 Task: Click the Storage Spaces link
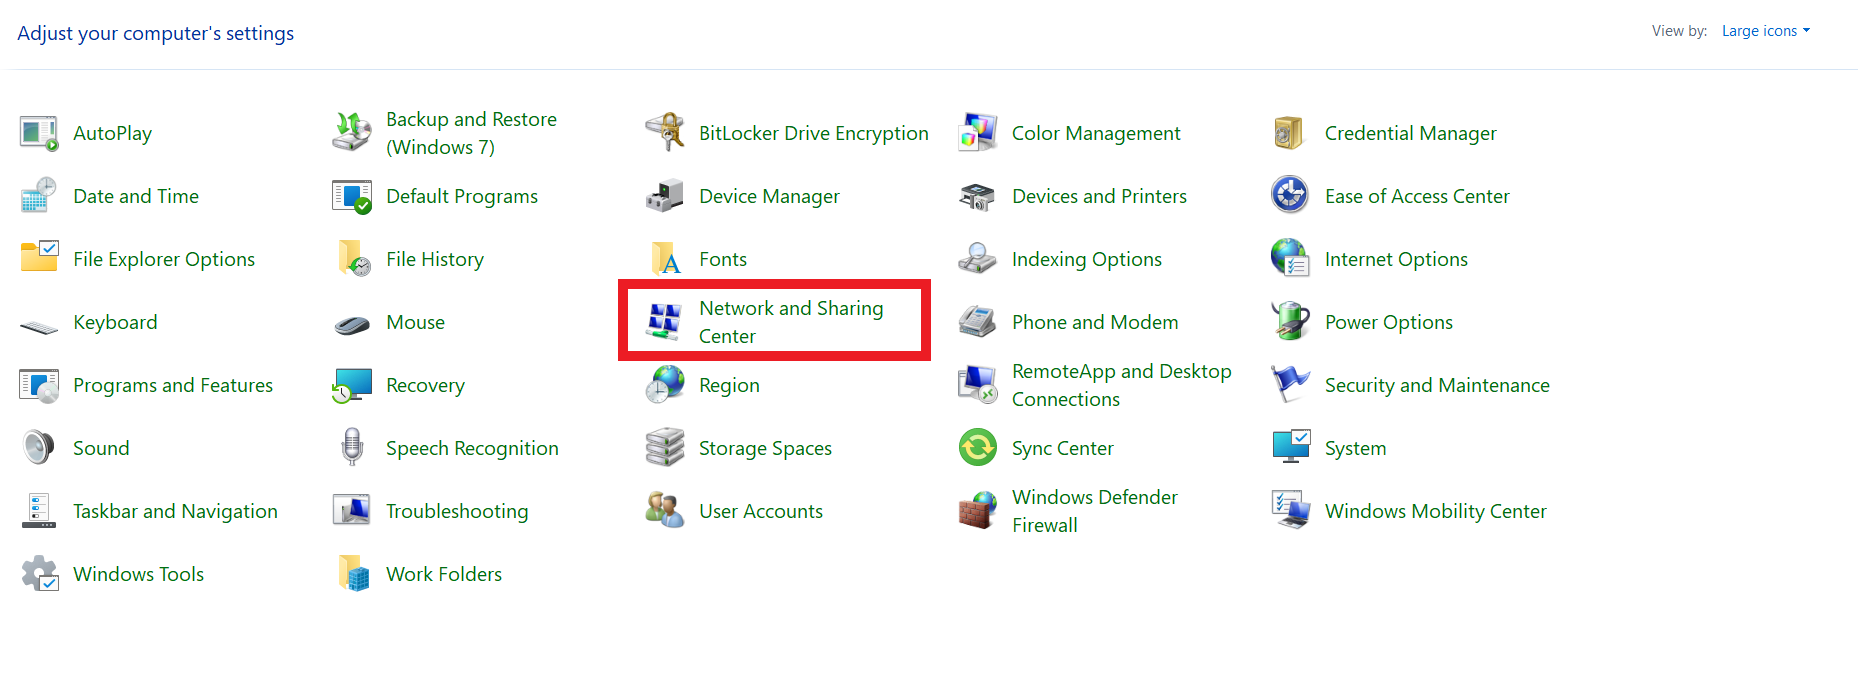point(765,448)
